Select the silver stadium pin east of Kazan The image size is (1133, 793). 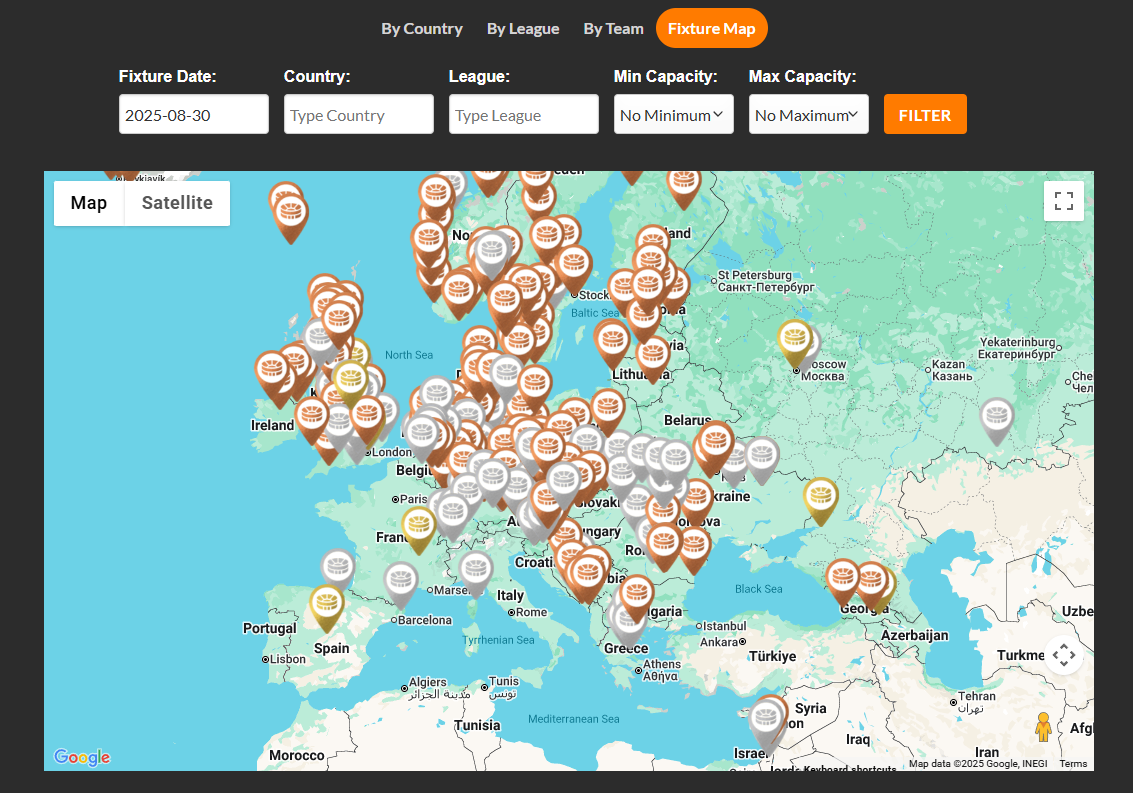click(x=996, y=417)
